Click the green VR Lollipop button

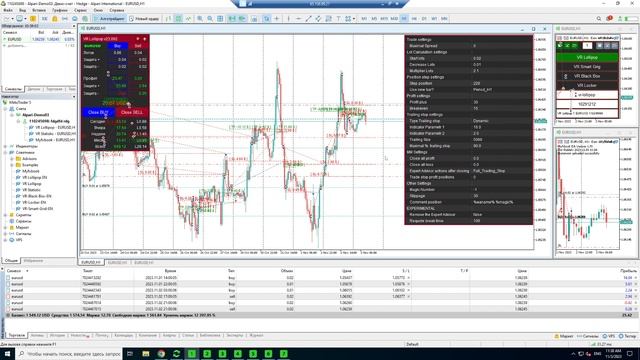(x=587, y=58)
